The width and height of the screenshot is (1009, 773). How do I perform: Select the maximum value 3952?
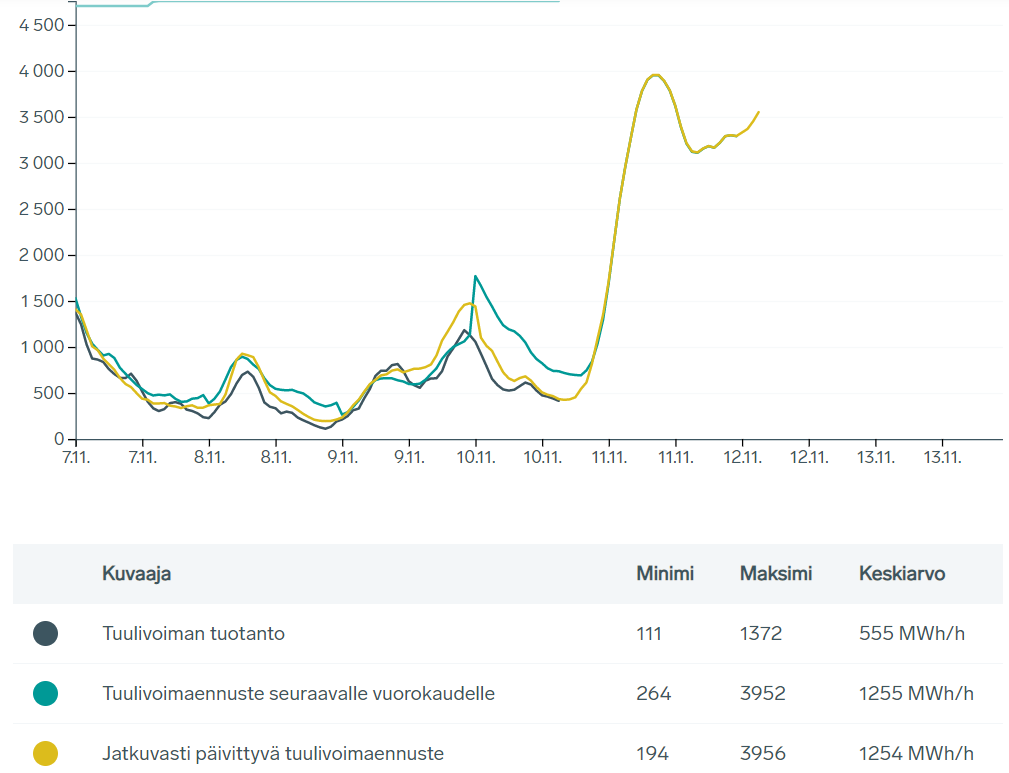(x=761, y=693)
